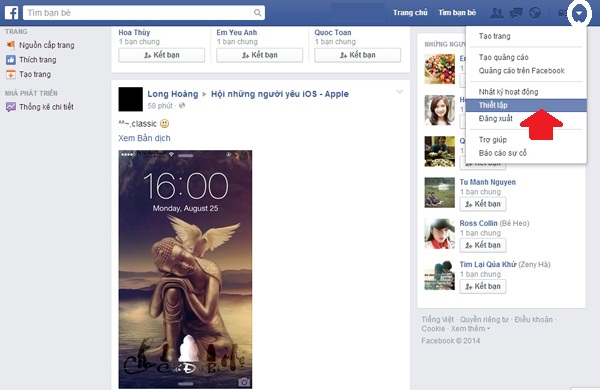Click the Thống kê chi tiết chart icon
This screenshot has width=600, height=390.
tap(10, 107)
